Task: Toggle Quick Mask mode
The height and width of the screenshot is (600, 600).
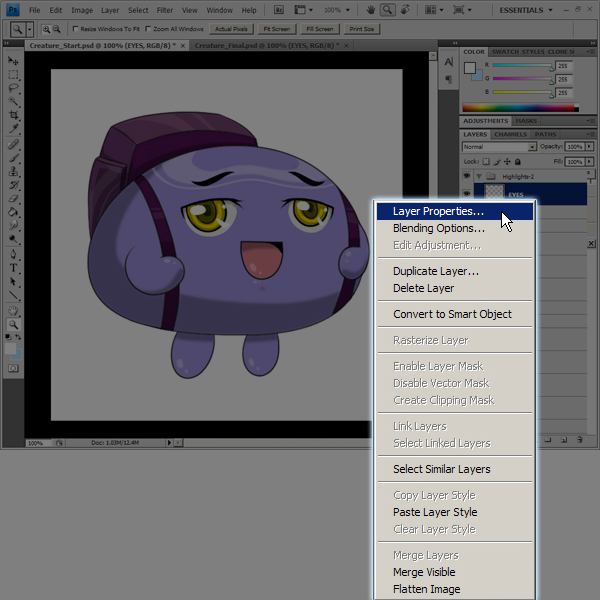Action: [13, 368]
